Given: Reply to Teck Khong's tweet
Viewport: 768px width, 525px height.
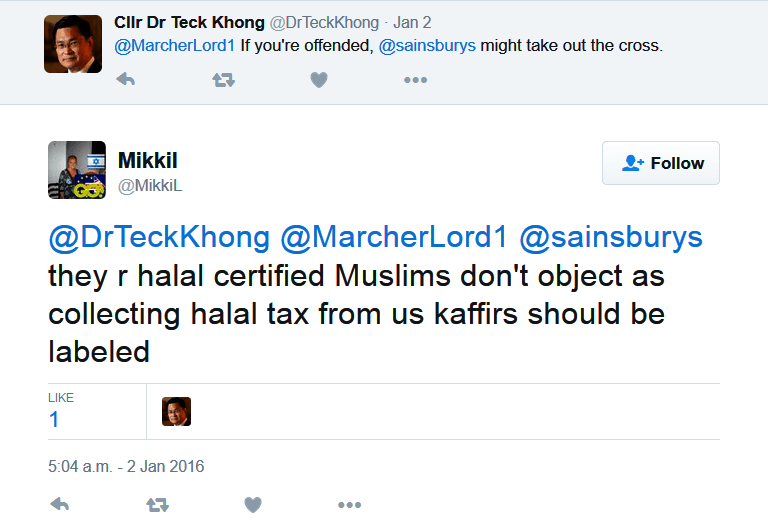Looking at the screenshot, I should pos(125,80).
